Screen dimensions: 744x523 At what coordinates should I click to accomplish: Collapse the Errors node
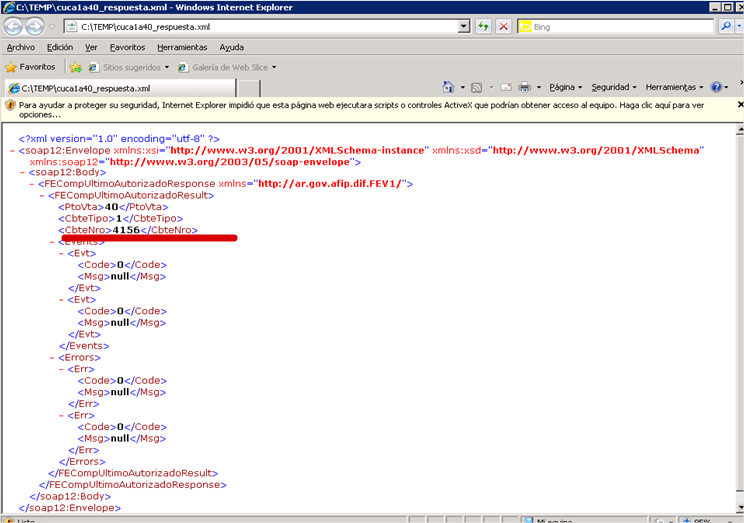point(52,358)
